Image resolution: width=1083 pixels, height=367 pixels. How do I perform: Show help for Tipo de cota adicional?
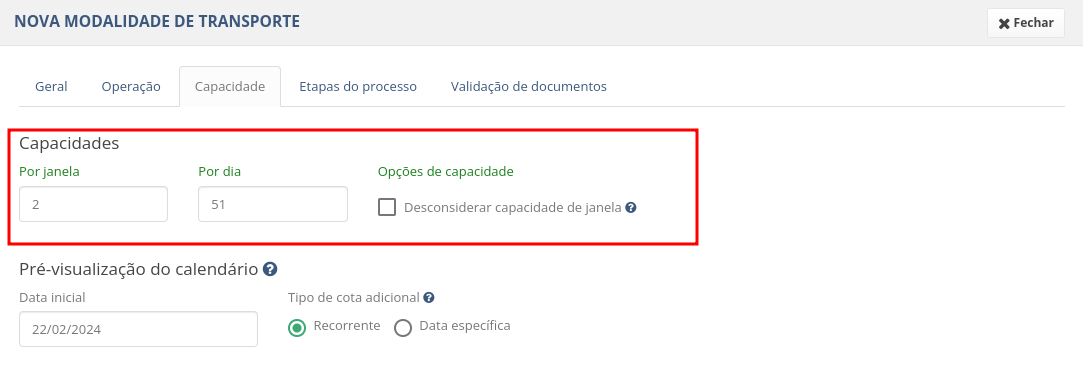(x=429, y=298)
